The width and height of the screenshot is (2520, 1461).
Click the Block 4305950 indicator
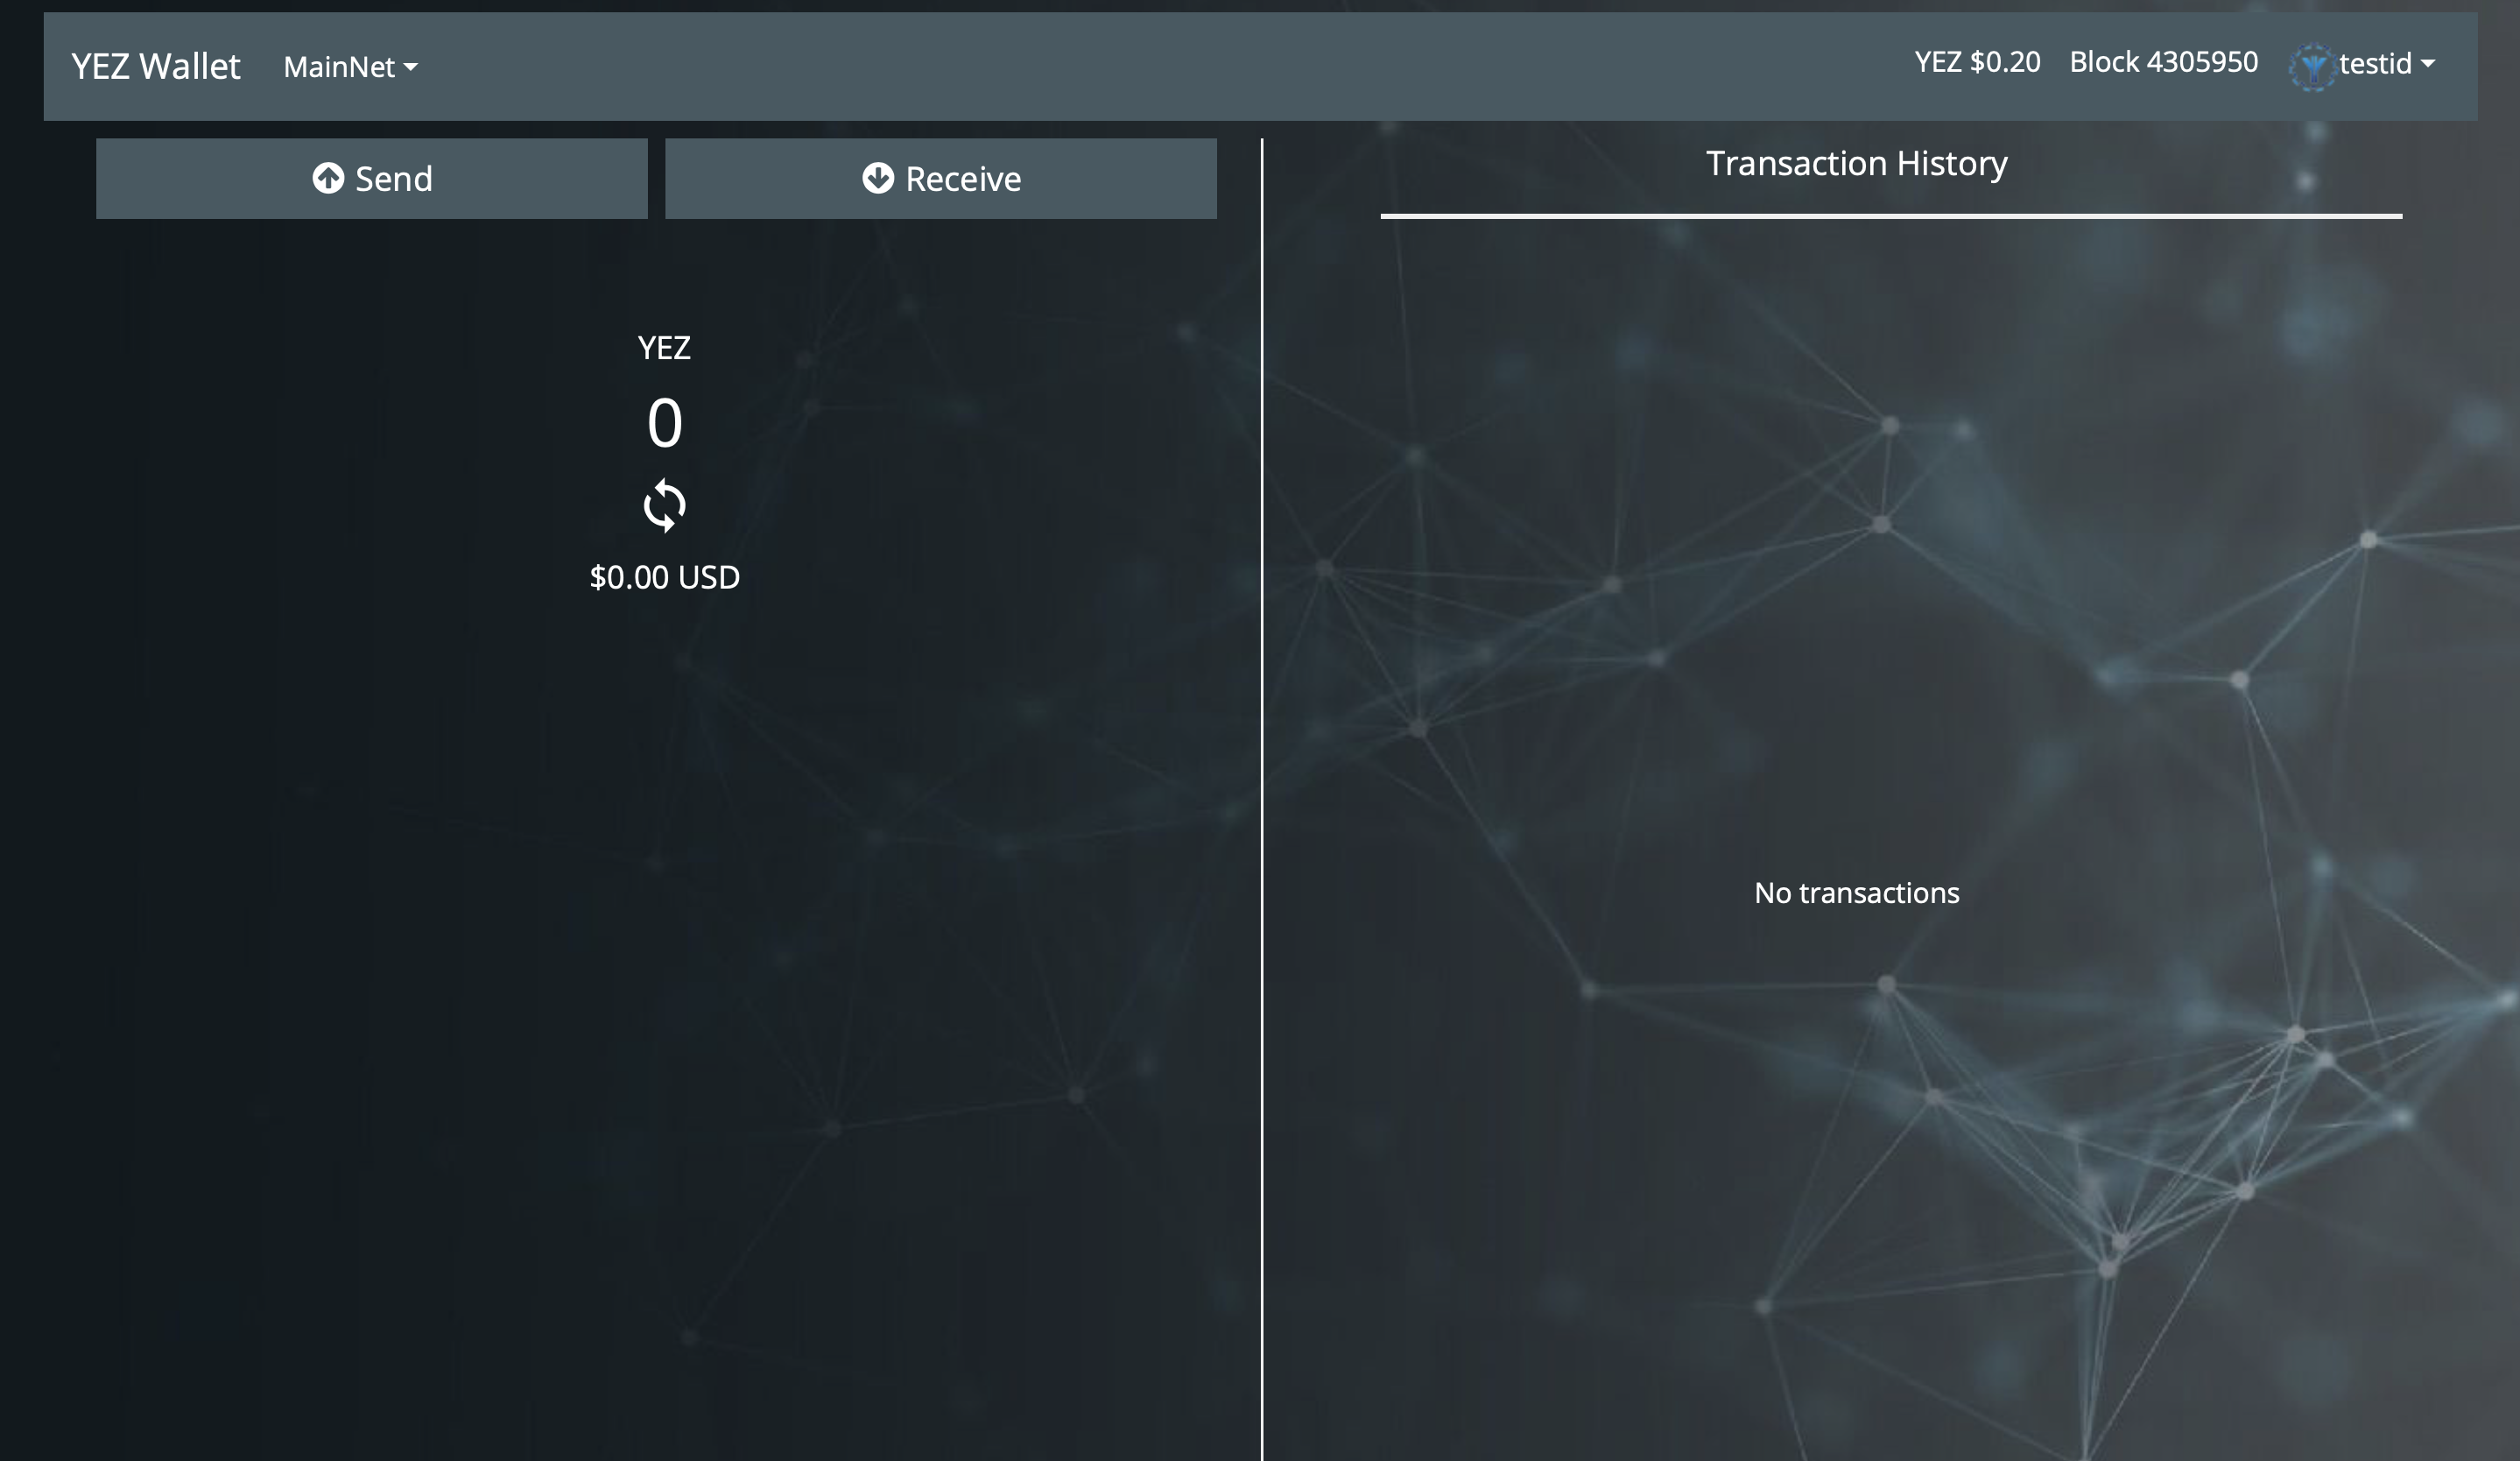[2163, 62]
